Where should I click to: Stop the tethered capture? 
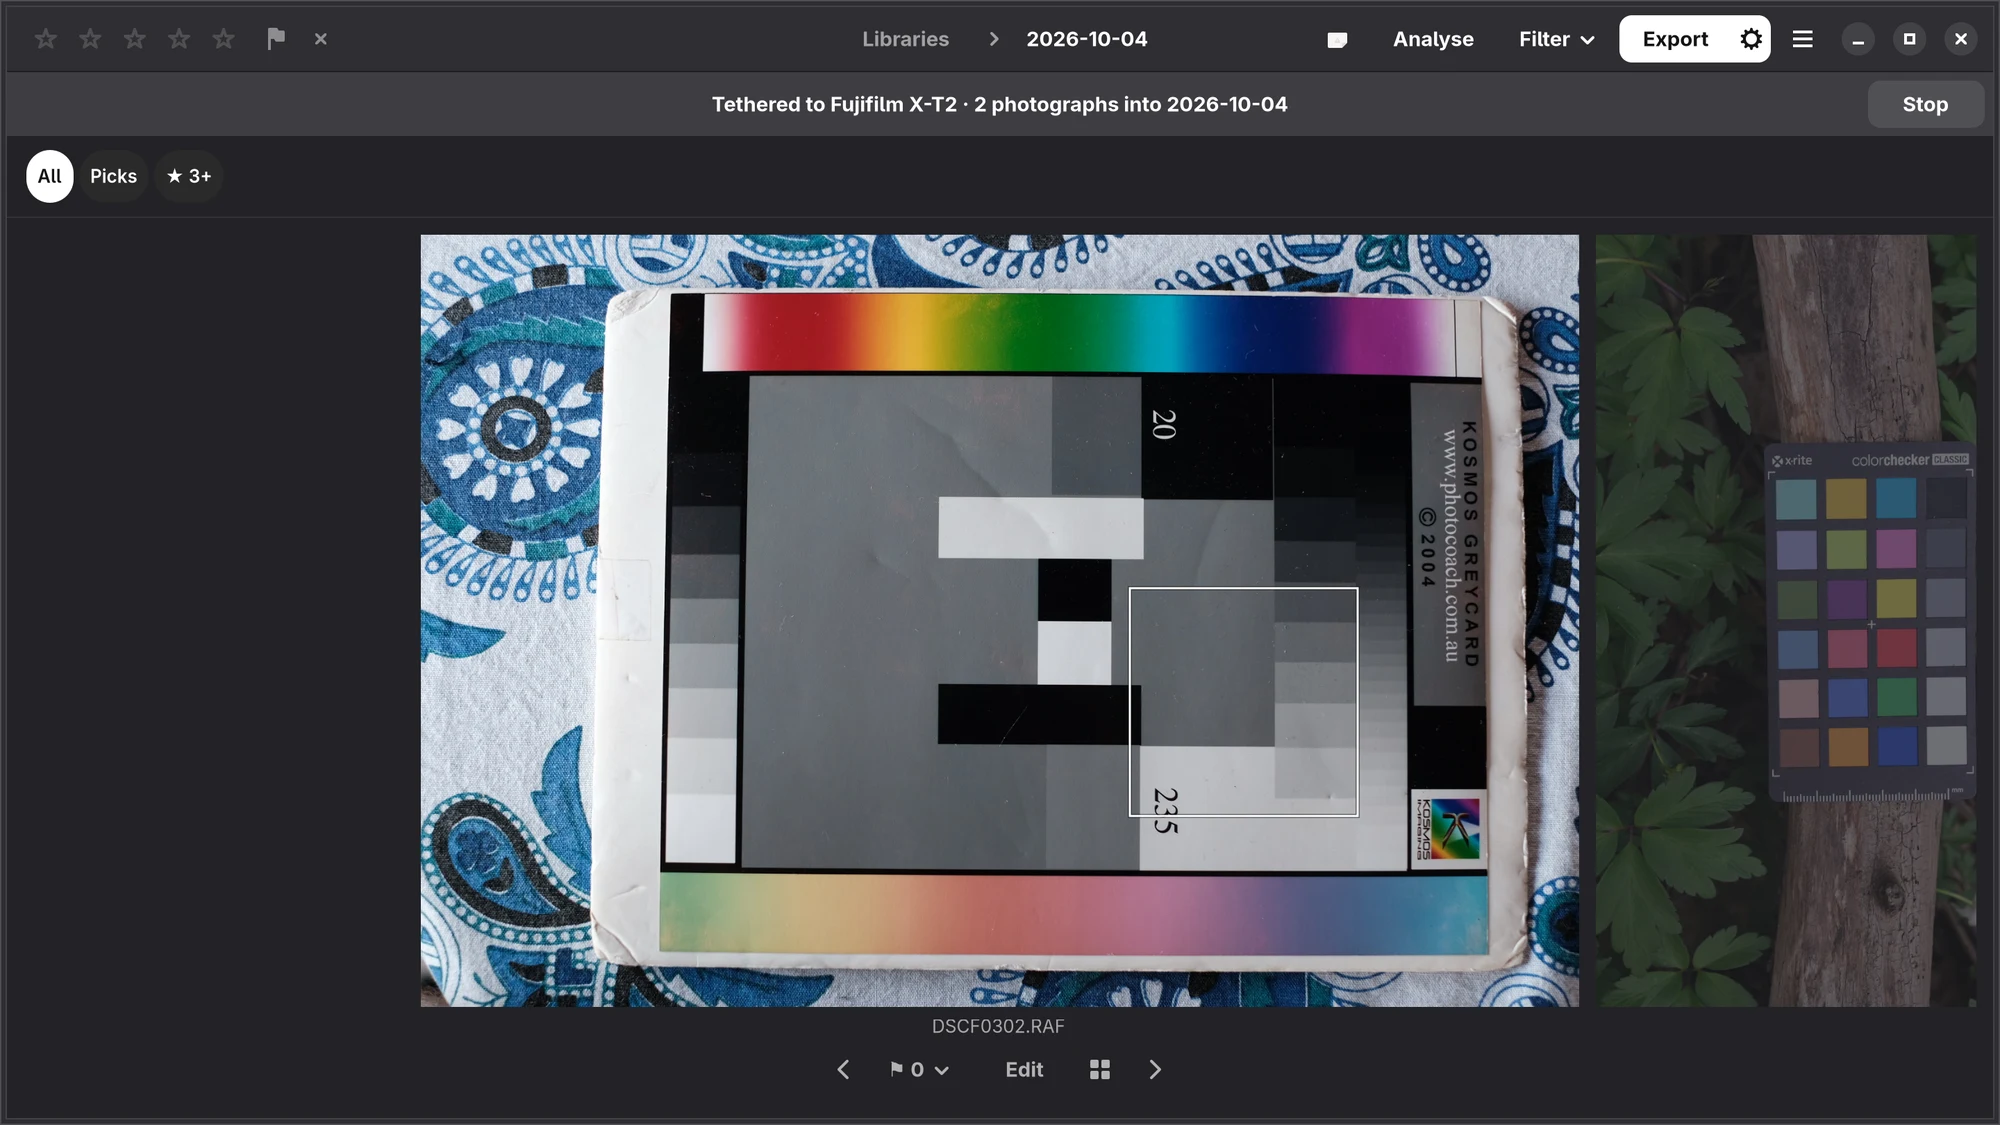[x=1925, y=104]
